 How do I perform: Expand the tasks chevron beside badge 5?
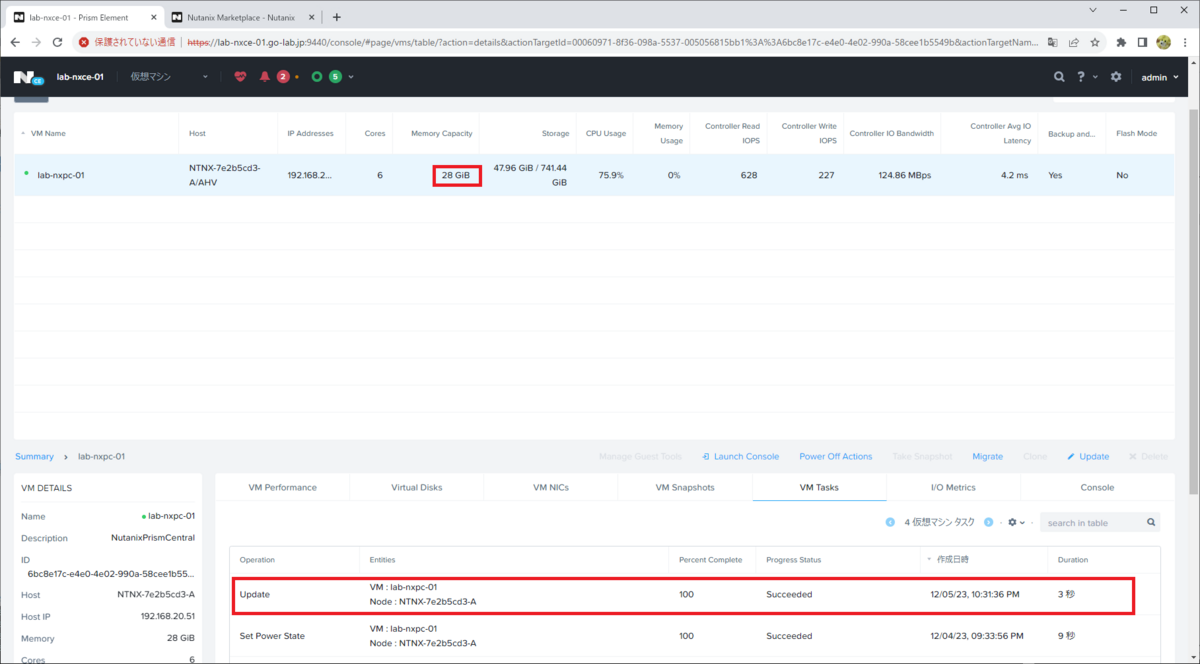click(351, 77)
